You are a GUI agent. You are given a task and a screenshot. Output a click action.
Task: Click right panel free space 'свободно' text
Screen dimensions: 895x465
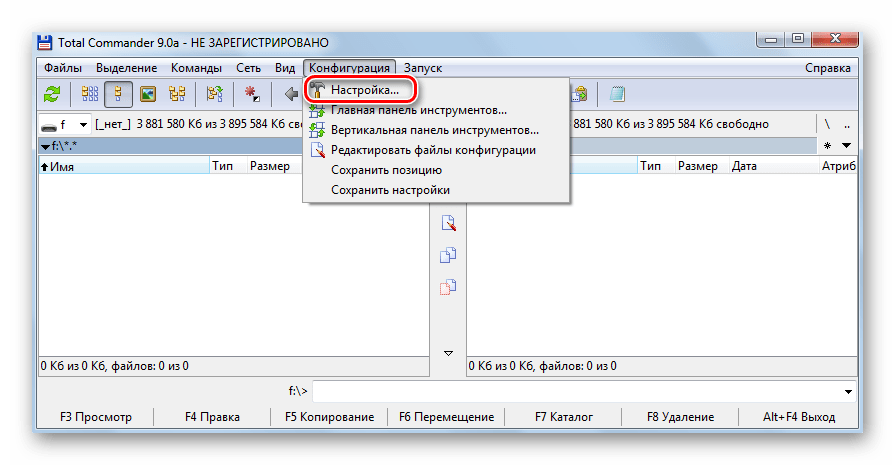click(742, 124)
